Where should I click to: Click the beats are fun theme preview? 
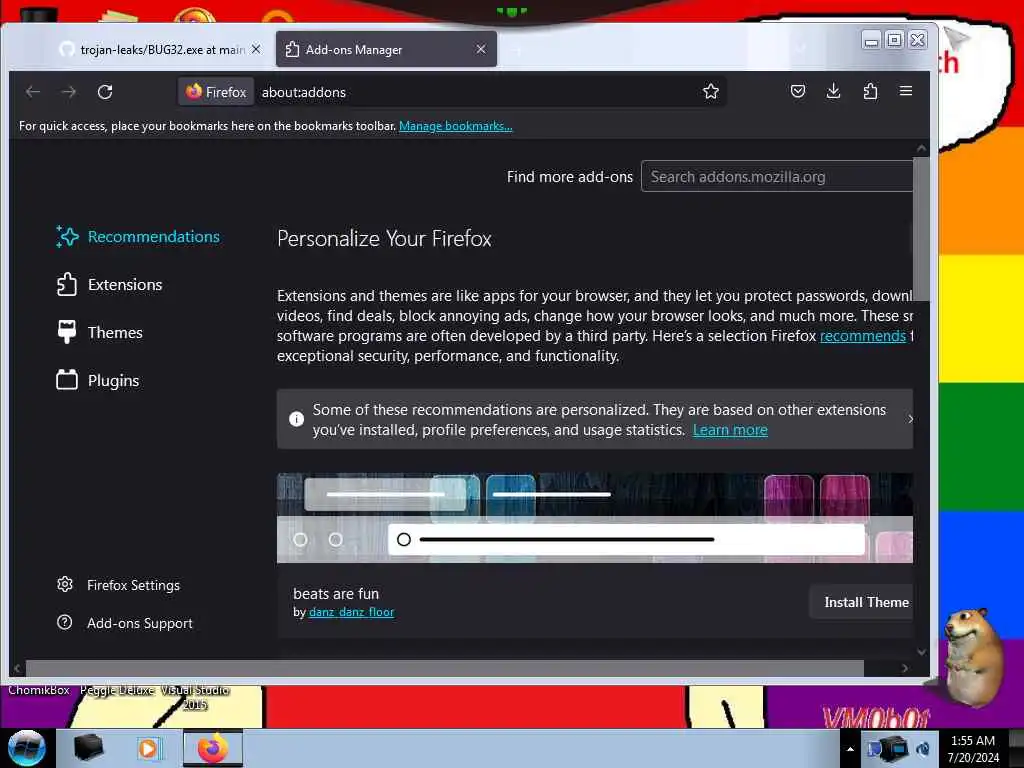click(x=595, y=517)
